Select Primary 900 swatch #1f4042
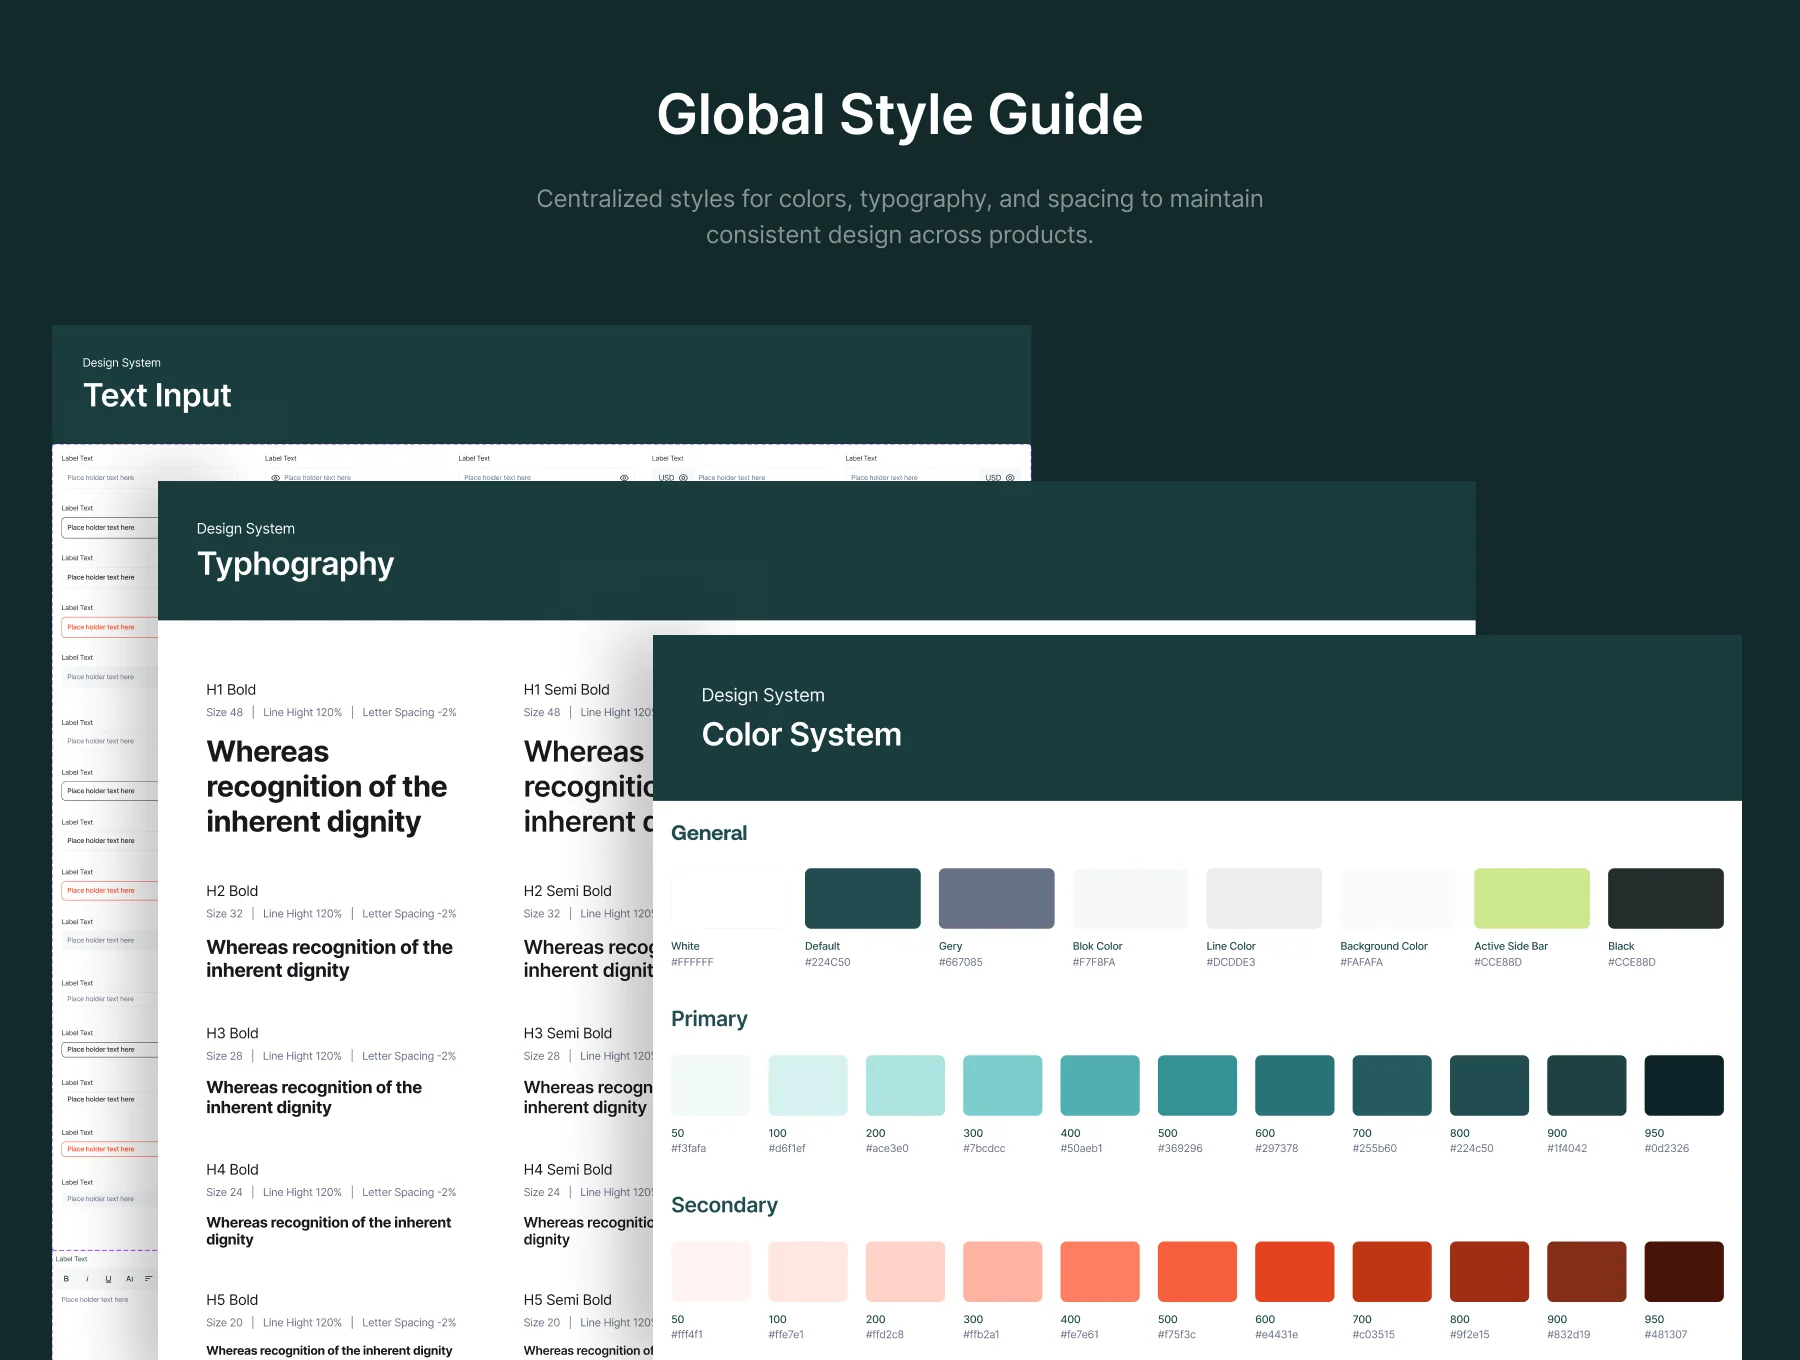The image size is (1800, 1360). 1587,1085
